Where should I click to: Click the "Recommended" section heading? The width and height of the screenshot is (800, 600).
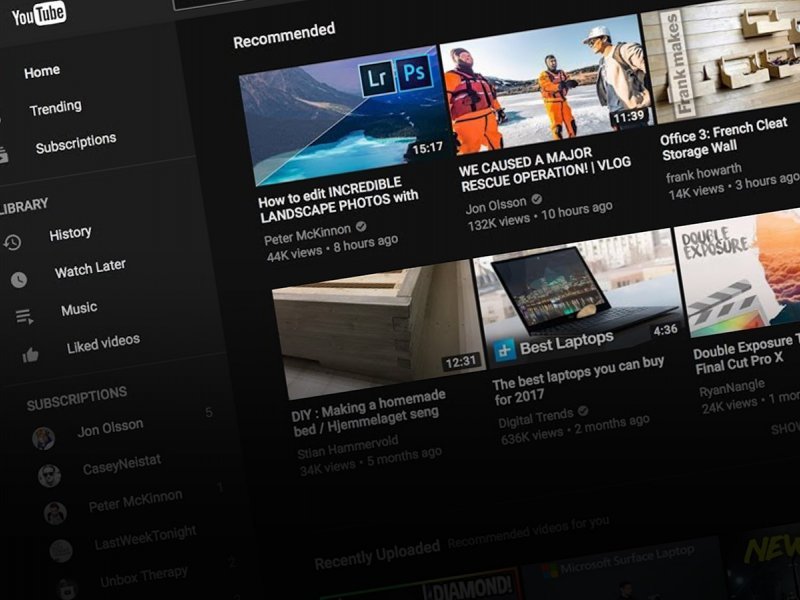point(284,36)
